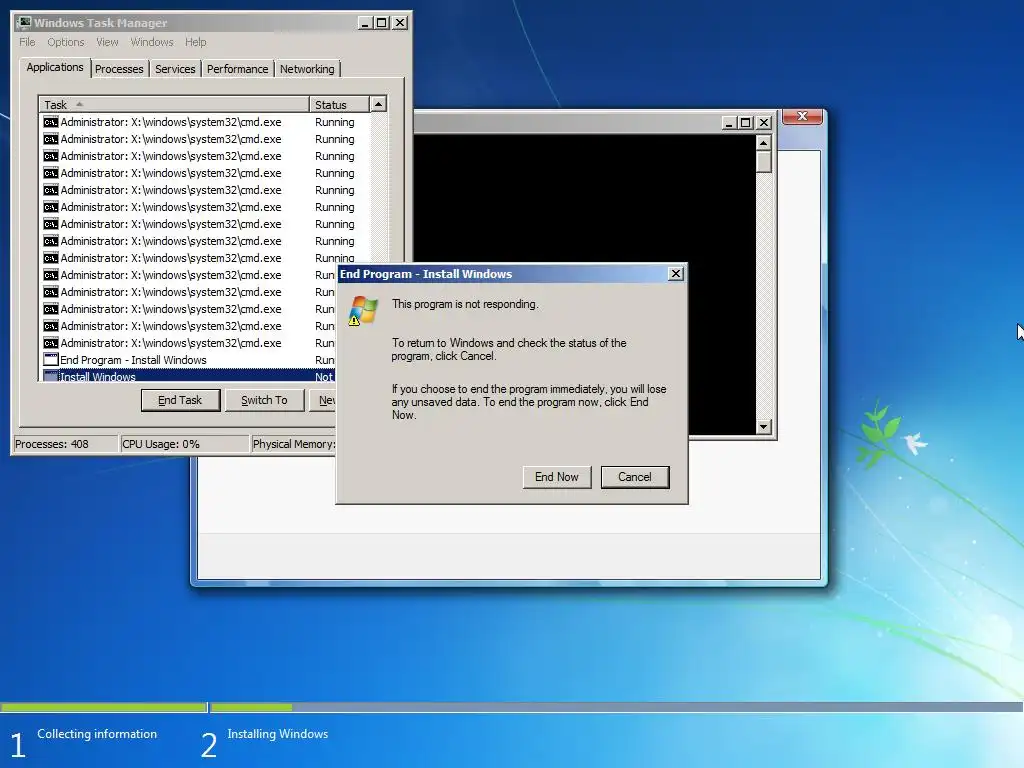Close the Windows Task Manager window

[x=400, y=23]
